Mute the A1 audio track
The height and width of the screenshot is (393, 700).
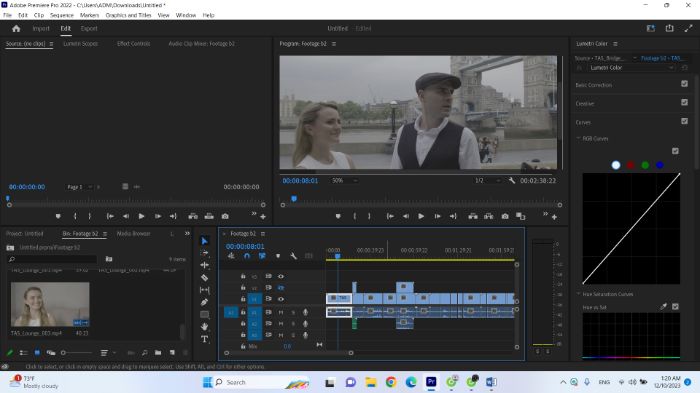click(281, 312)
